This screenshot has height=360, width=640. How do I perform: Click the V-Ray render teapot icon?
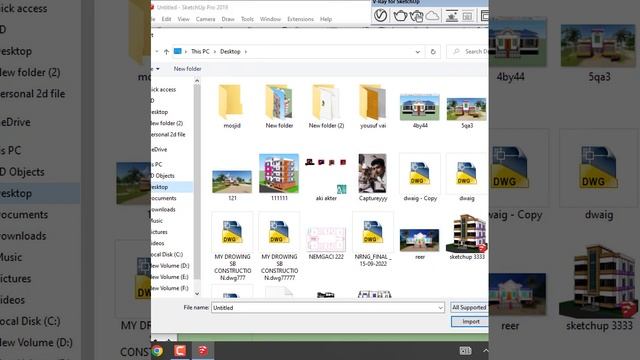click(400, 16)
